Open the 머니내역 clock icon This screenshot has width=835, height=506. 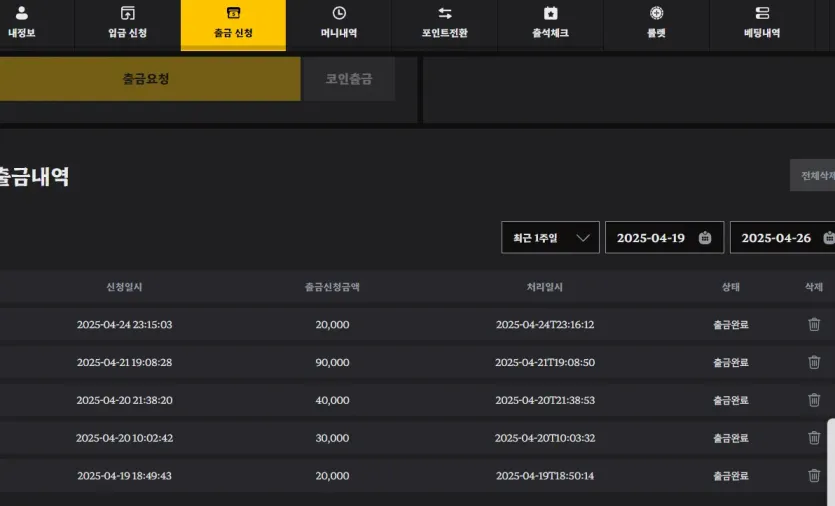(339, 13)
